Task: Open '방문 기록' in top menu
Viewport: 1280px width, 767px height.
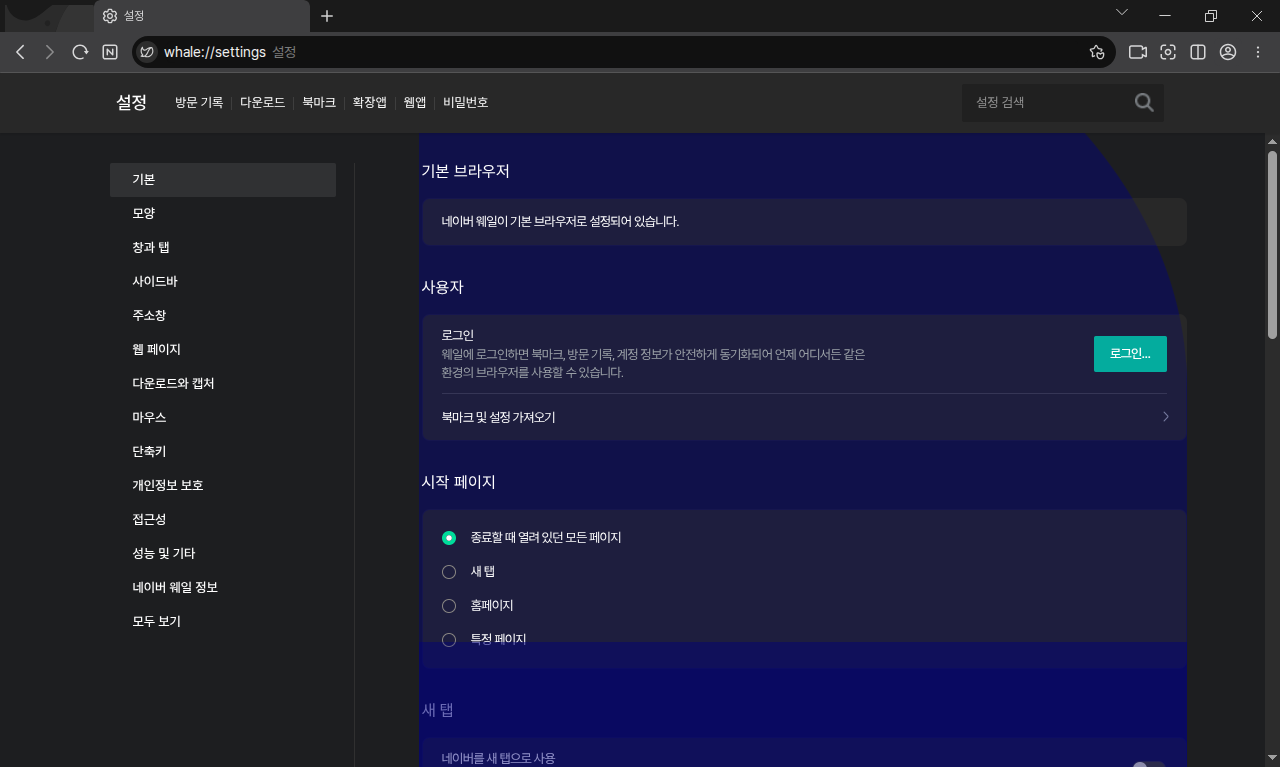Action: [x=199, y=102]
